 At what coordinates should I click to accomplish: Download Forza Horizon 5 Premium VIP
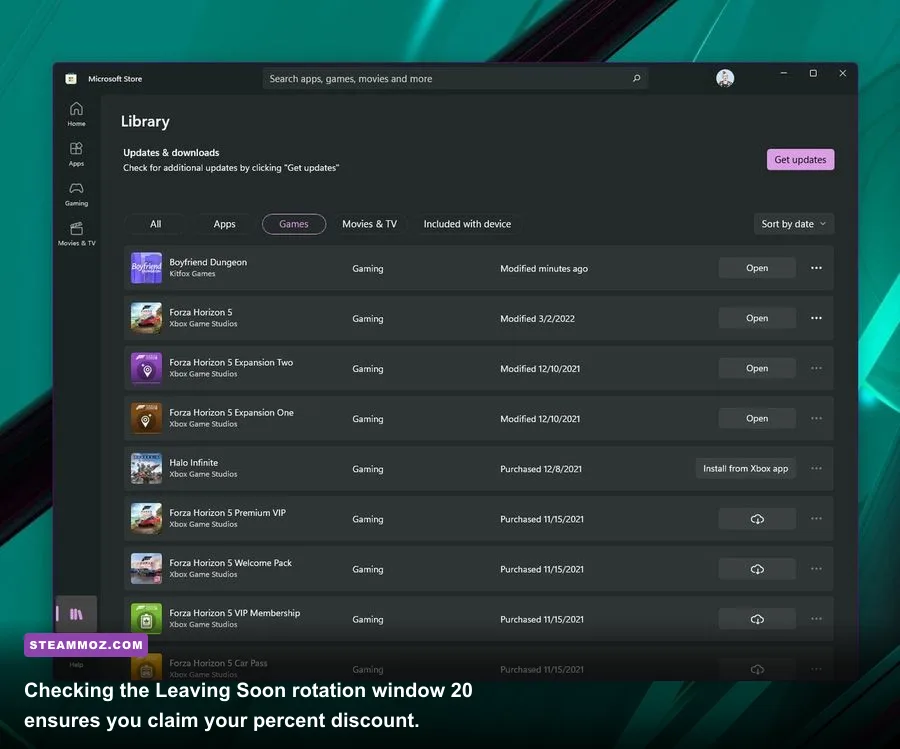757,519
